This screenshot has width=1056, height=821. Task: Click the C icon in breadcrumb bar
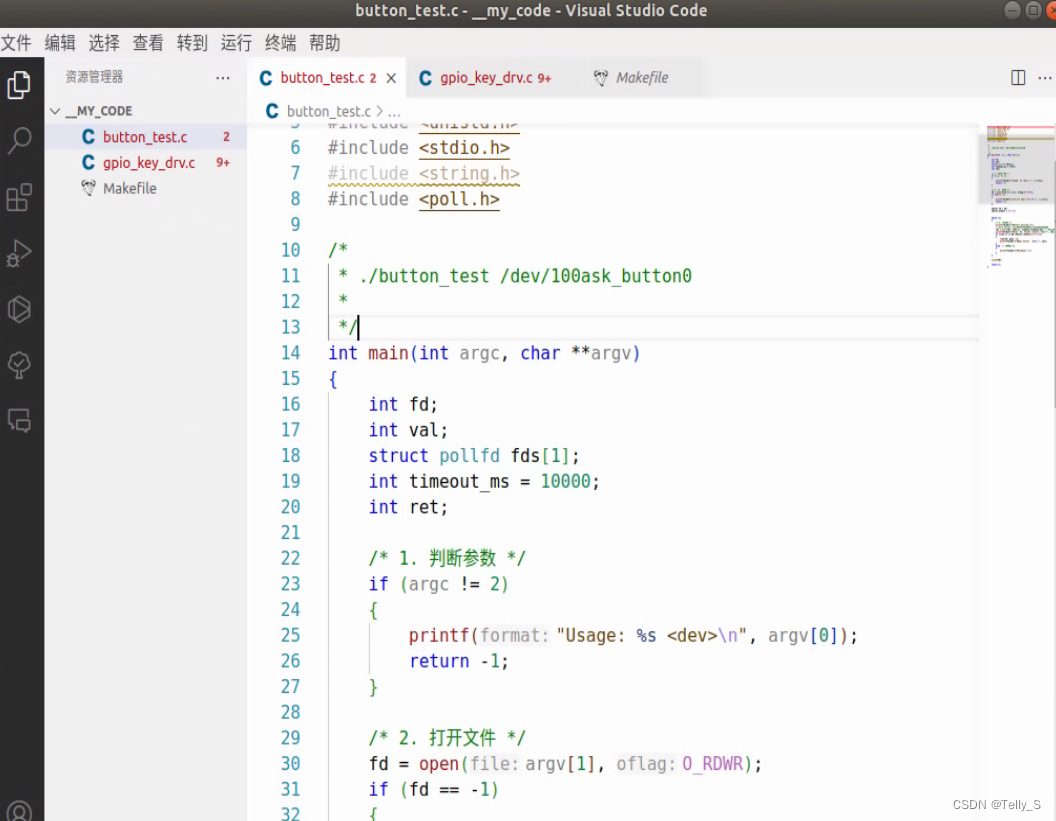click(272, 110)
